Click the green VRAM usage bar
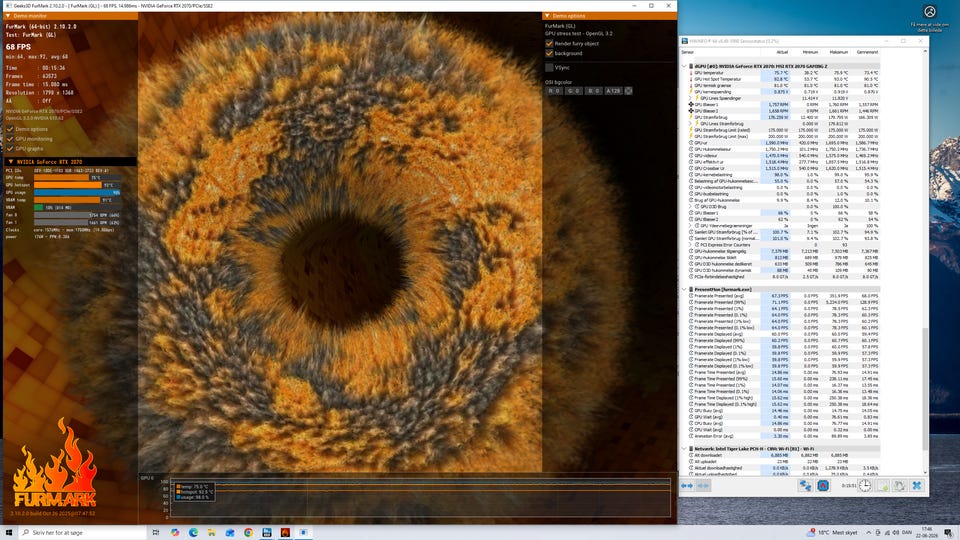Viewport: 960px width, 540px height. click(39, 208)
